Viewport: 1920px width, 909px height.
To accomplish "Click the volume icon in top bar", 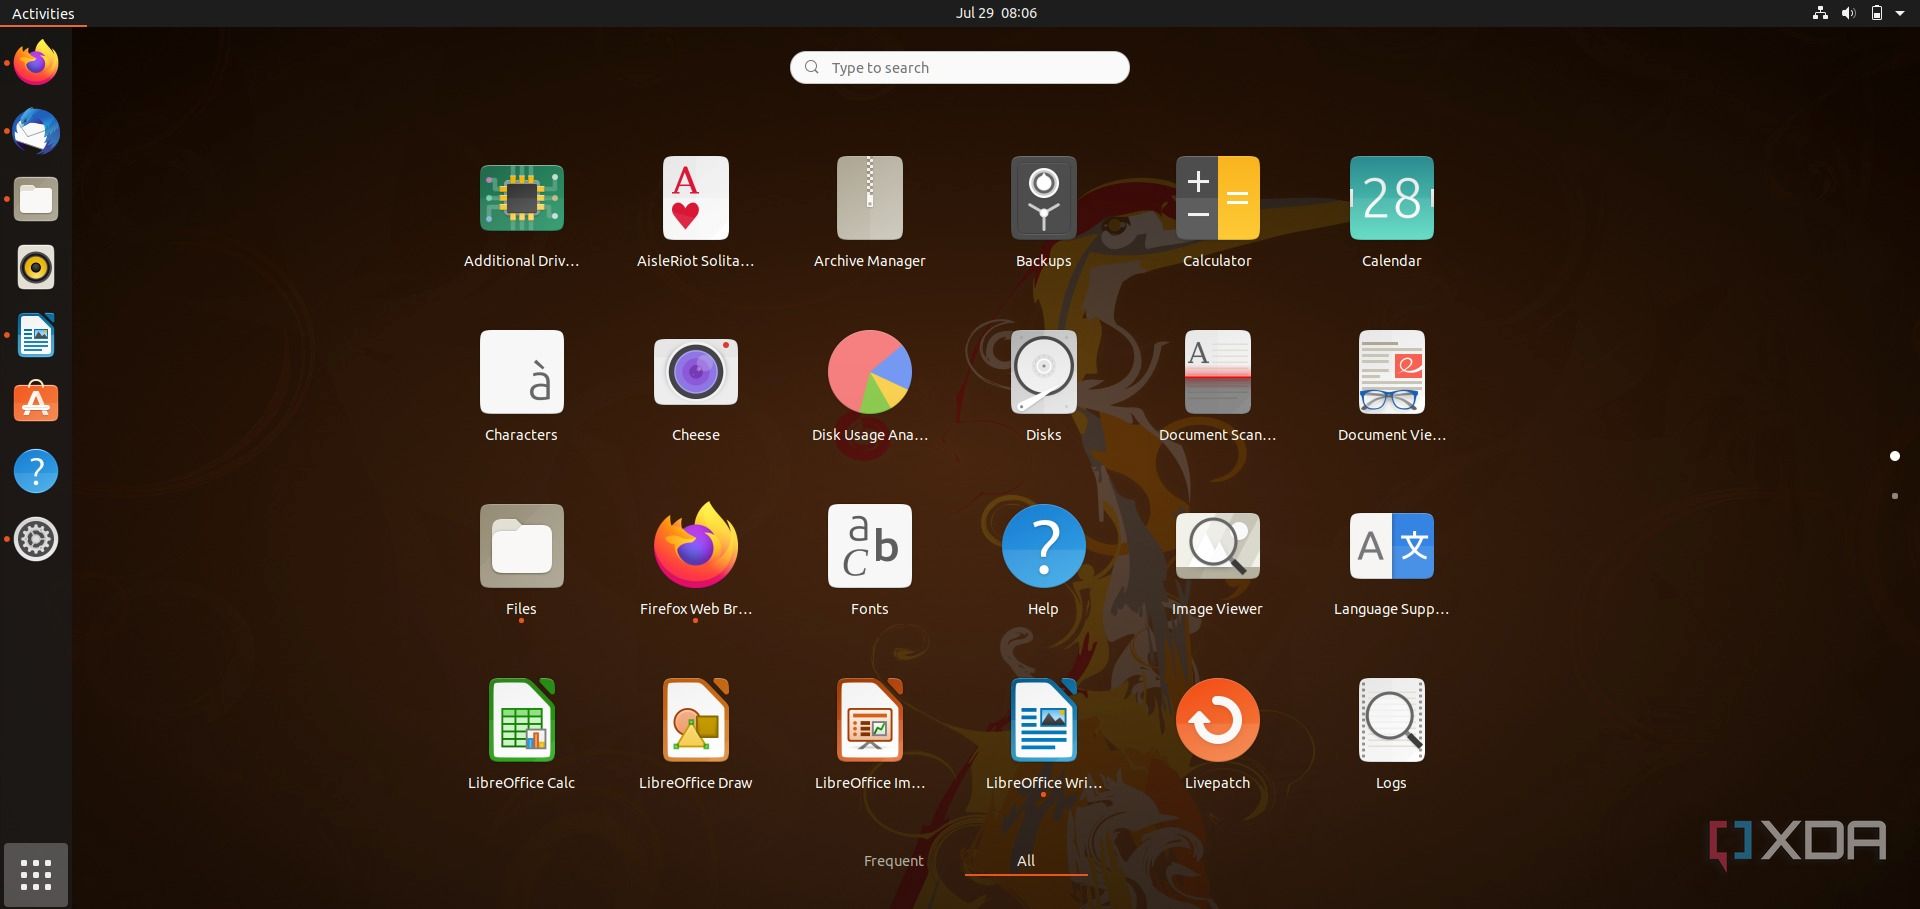I will 1848,13.
